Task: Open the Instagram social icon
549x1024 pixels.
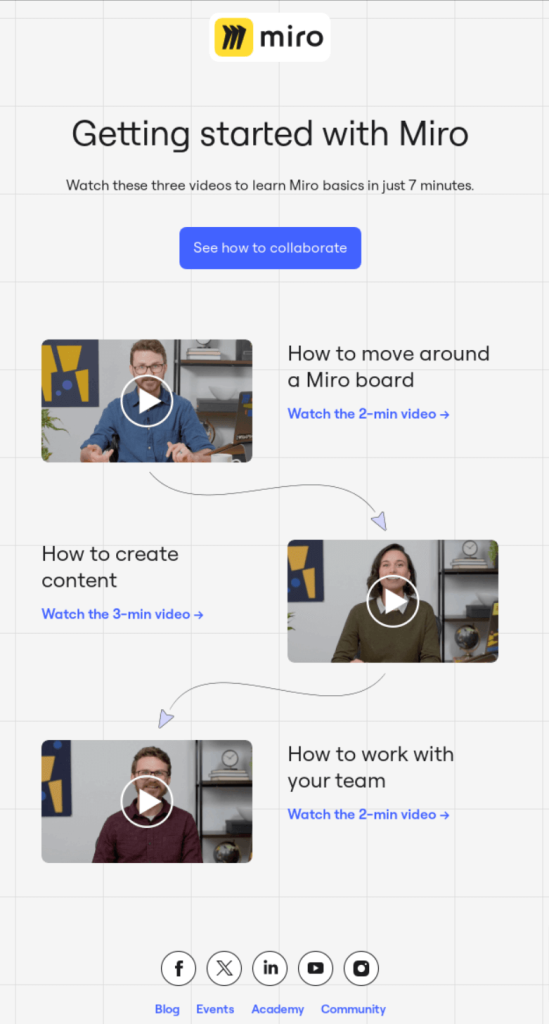Action: click(361, 968)
